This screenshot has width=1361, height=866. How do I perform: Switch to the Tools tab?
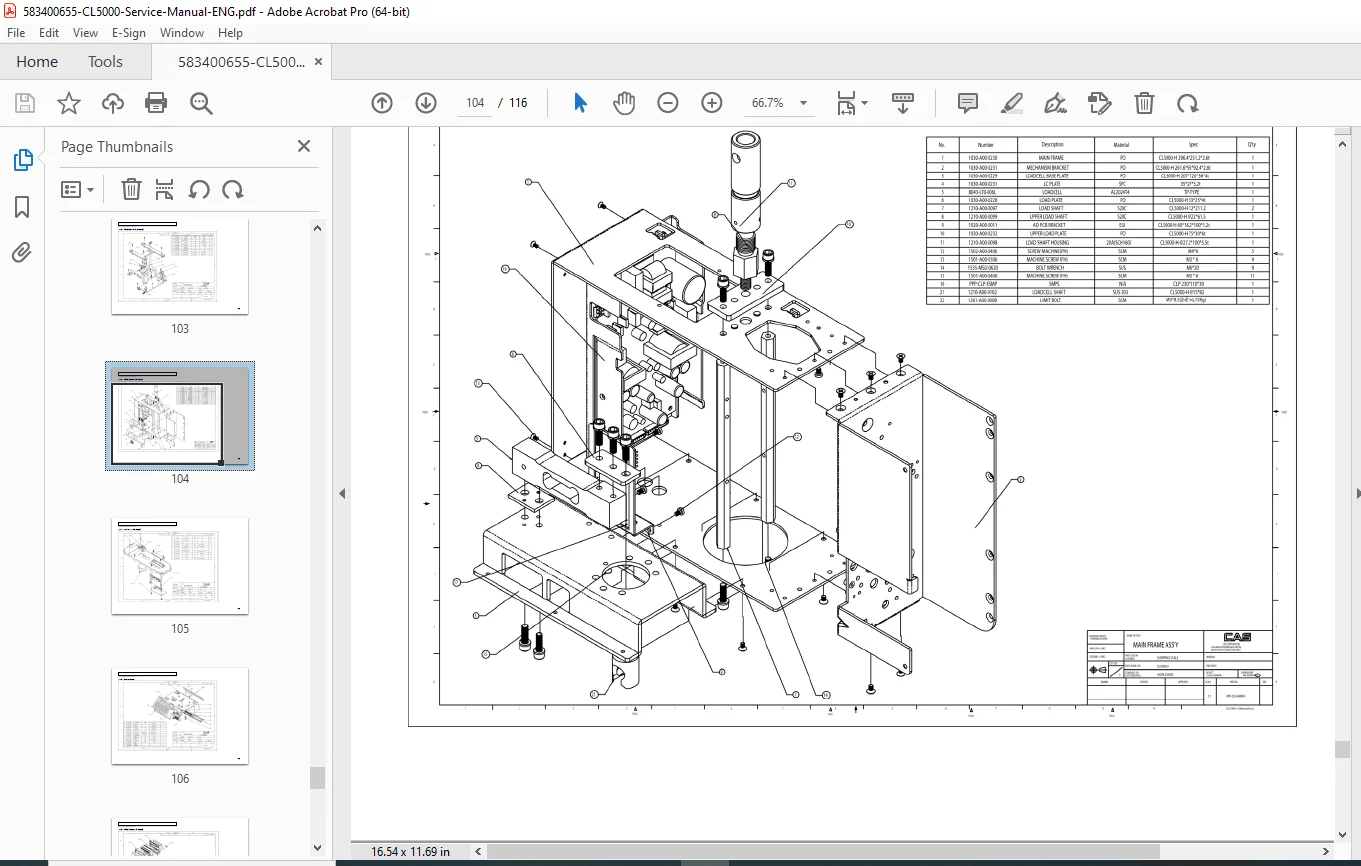[105, 62]
